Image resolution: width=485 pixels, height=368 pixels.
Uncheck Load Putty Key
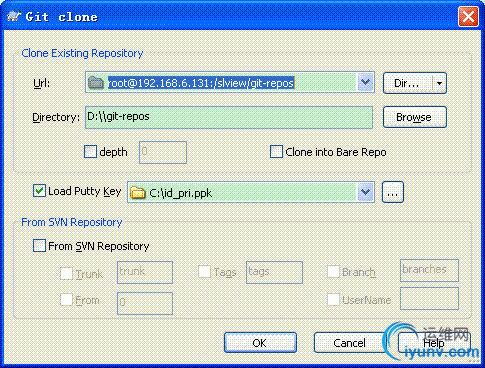39,191
